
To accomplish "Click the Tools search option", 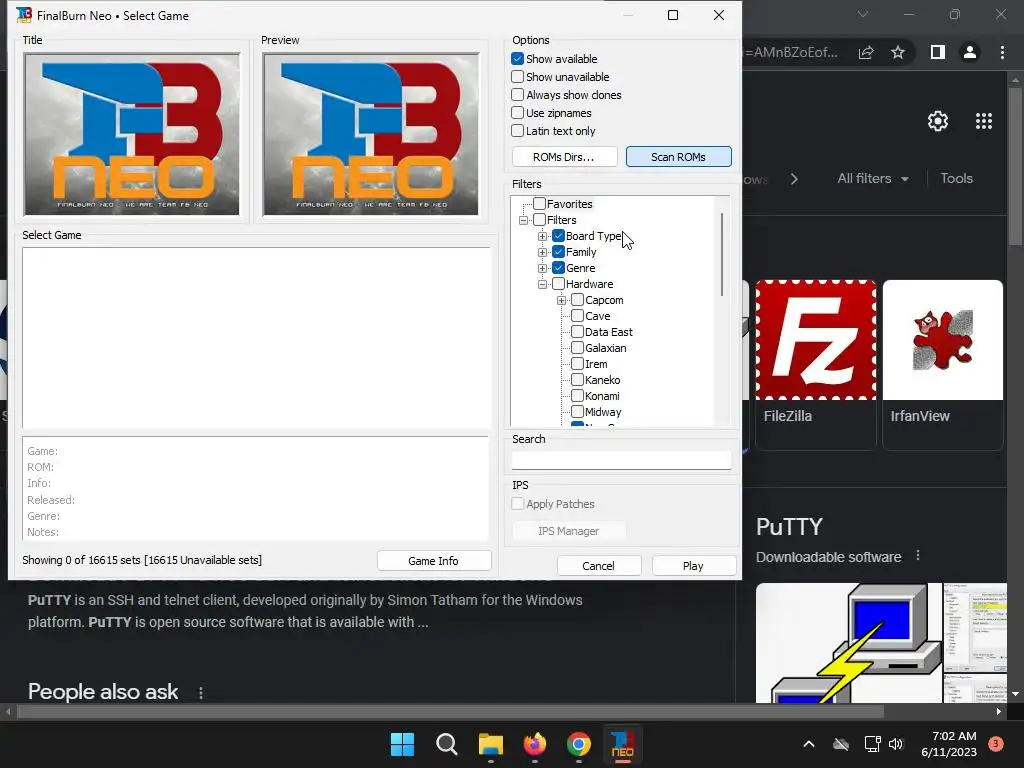I will [957, 178].
